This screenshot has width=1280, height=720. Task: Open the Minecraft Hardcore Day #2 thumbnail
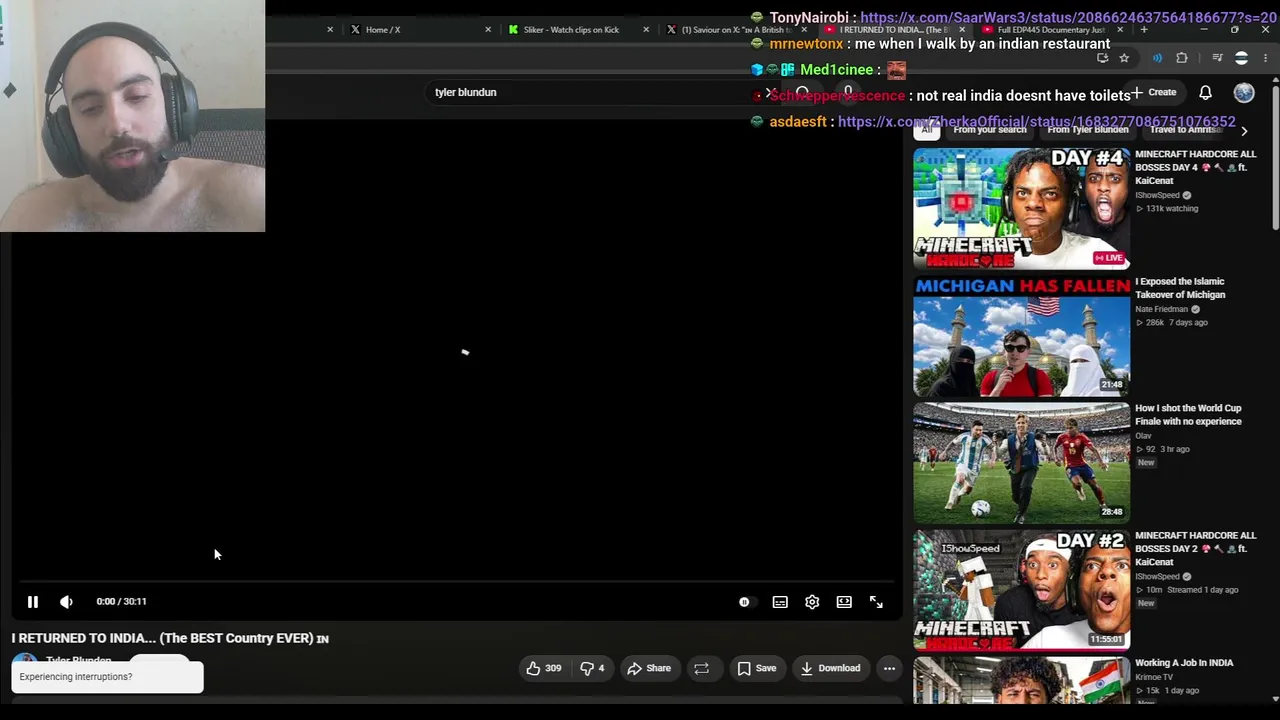[x=1021, y=590]
